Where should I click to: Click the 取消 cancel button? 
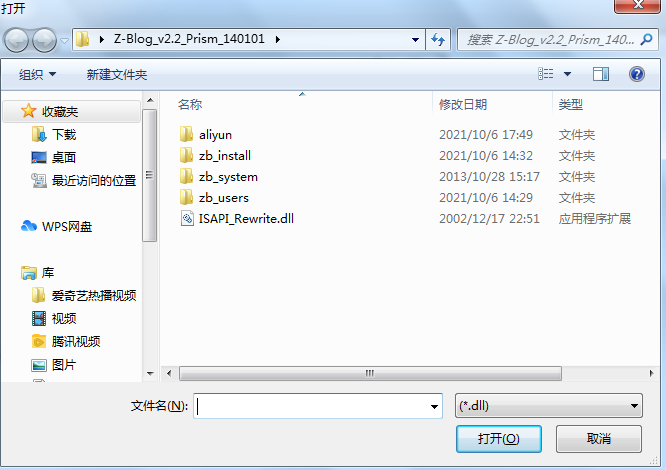click(x=598, y=439)
